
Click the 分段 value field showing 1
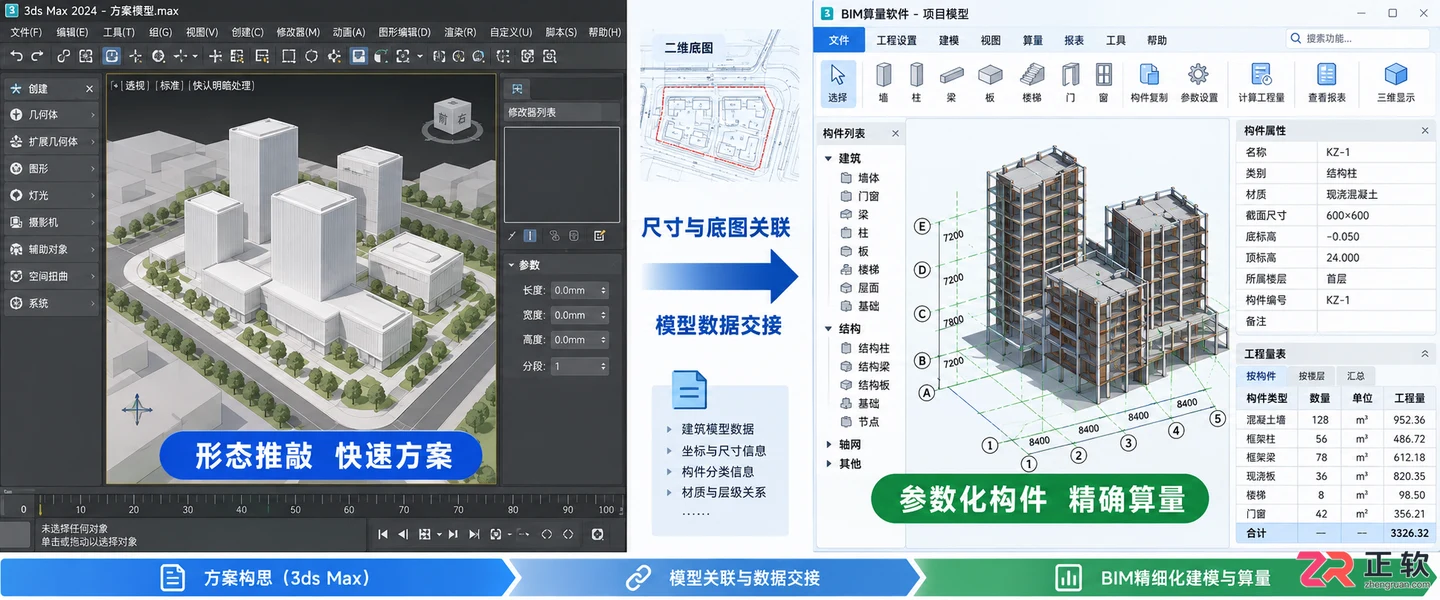pos(579,367)
